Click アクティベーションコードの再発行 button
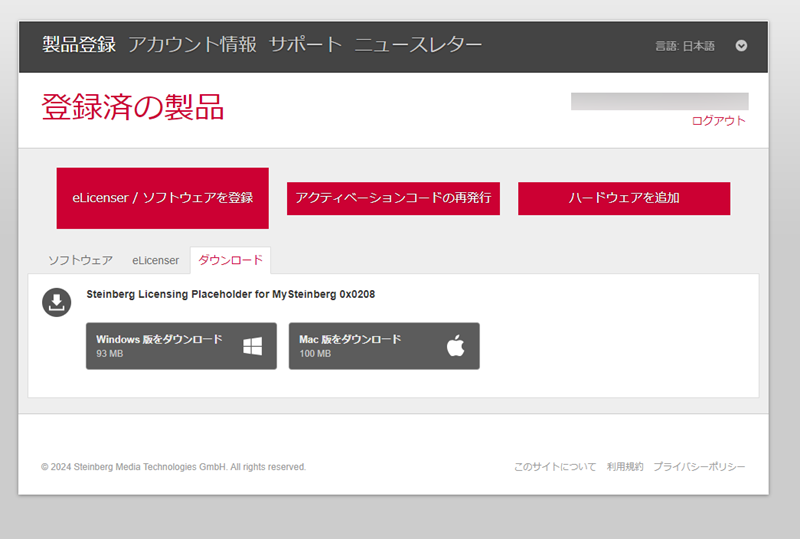Viewport: 800px width, 539px height. pyautogui.click(x=393, y=198)
